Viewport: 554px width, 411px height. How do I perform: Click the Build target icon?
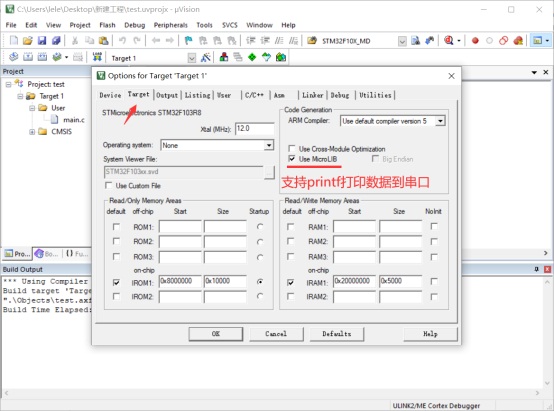click(28, 57)
